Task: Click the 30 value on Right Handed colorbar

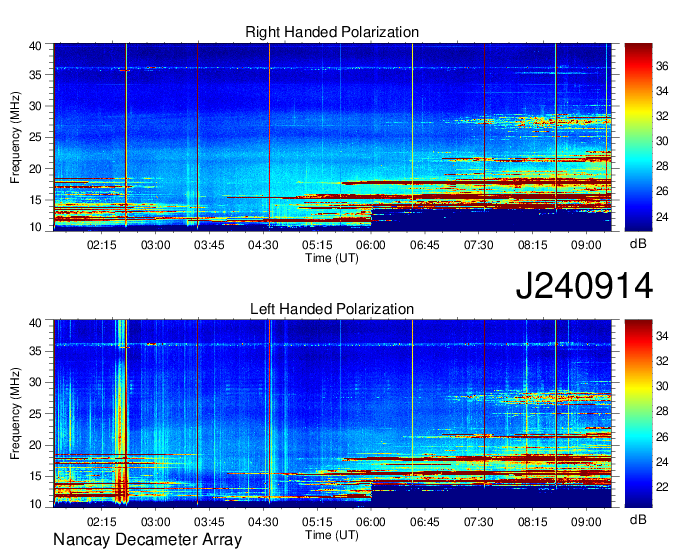Action: [x=662, y=141]
